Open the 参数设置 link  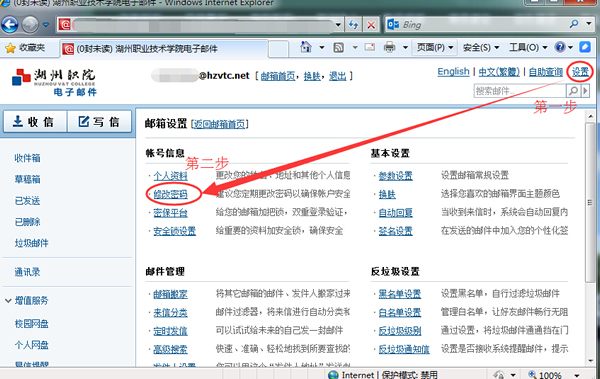point(395,176)
